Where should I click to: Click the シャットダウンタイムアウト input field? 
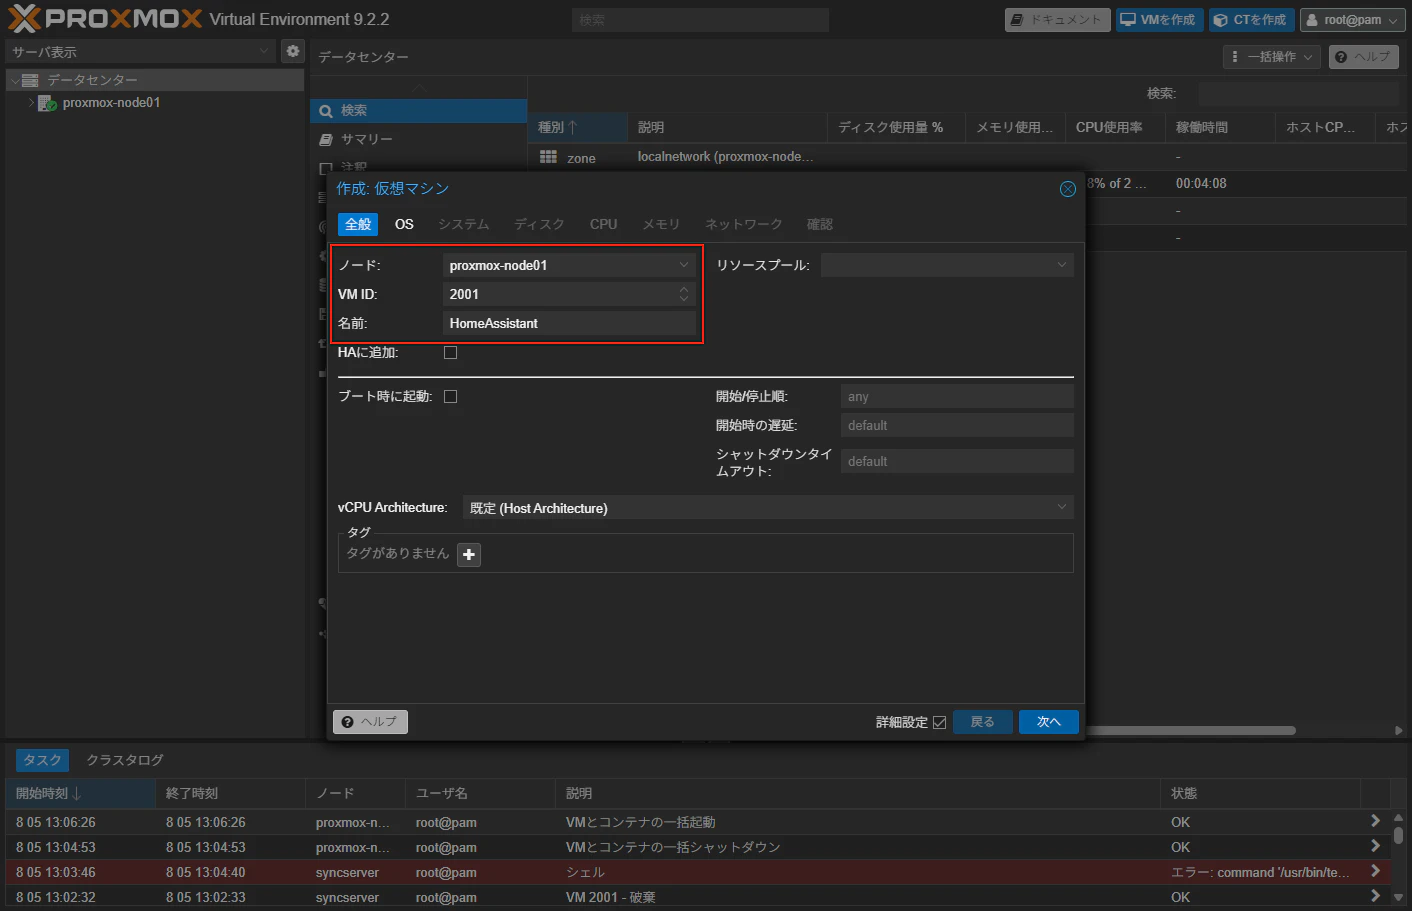[x=957, y=461]
